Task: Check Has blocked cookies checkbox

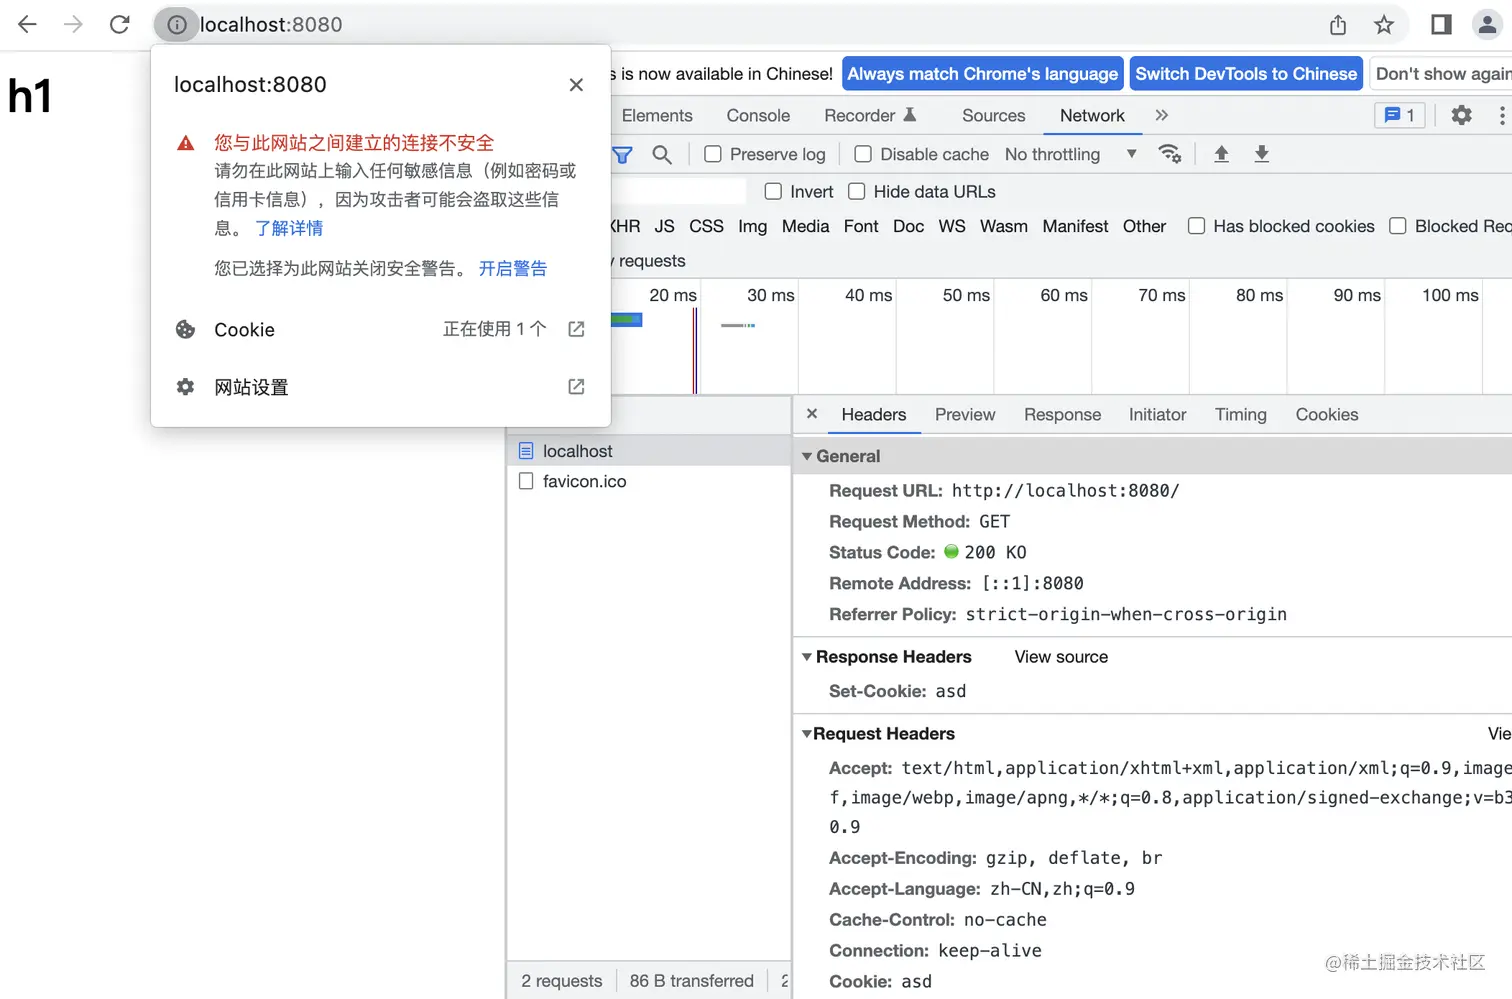Action: (x=1196, y=226)
